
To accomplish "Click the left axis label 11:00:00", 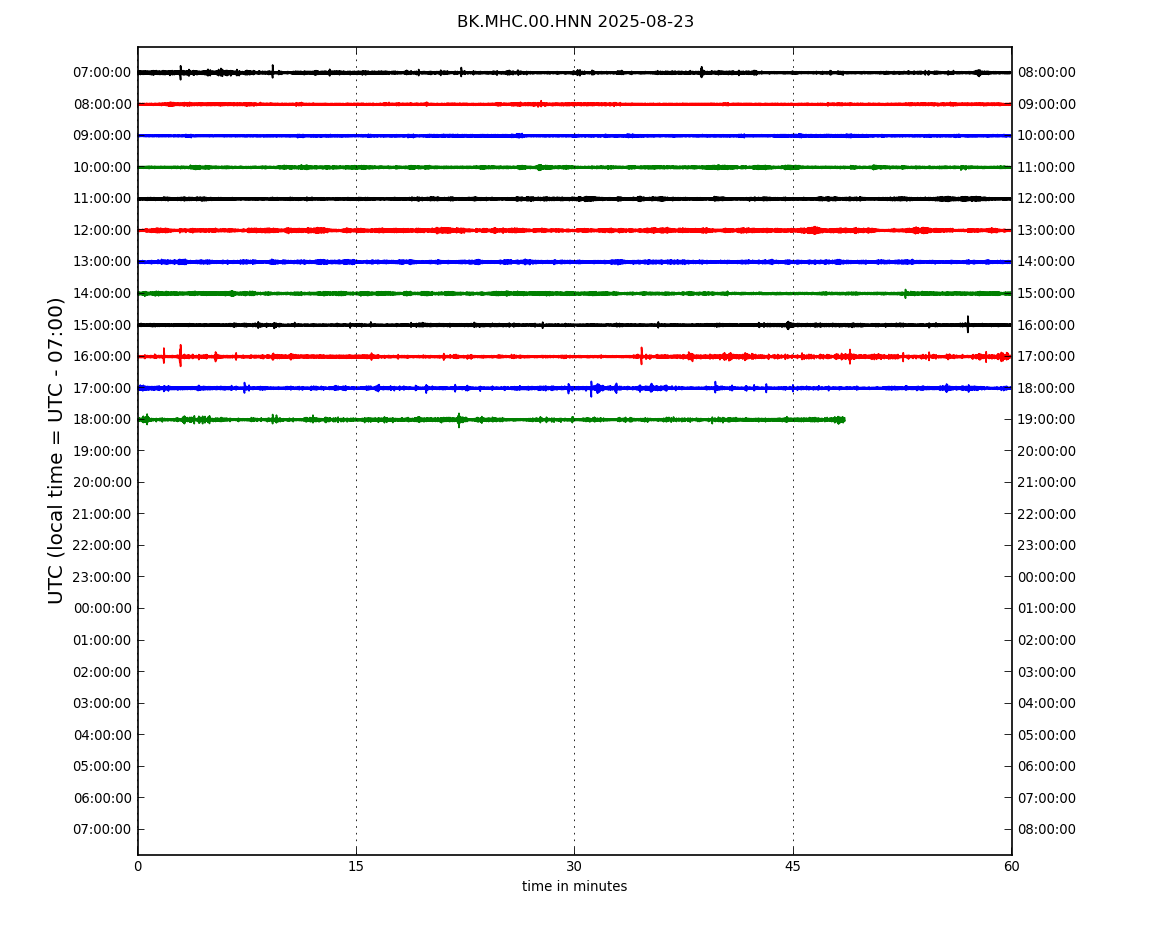I will coord(102,199).
